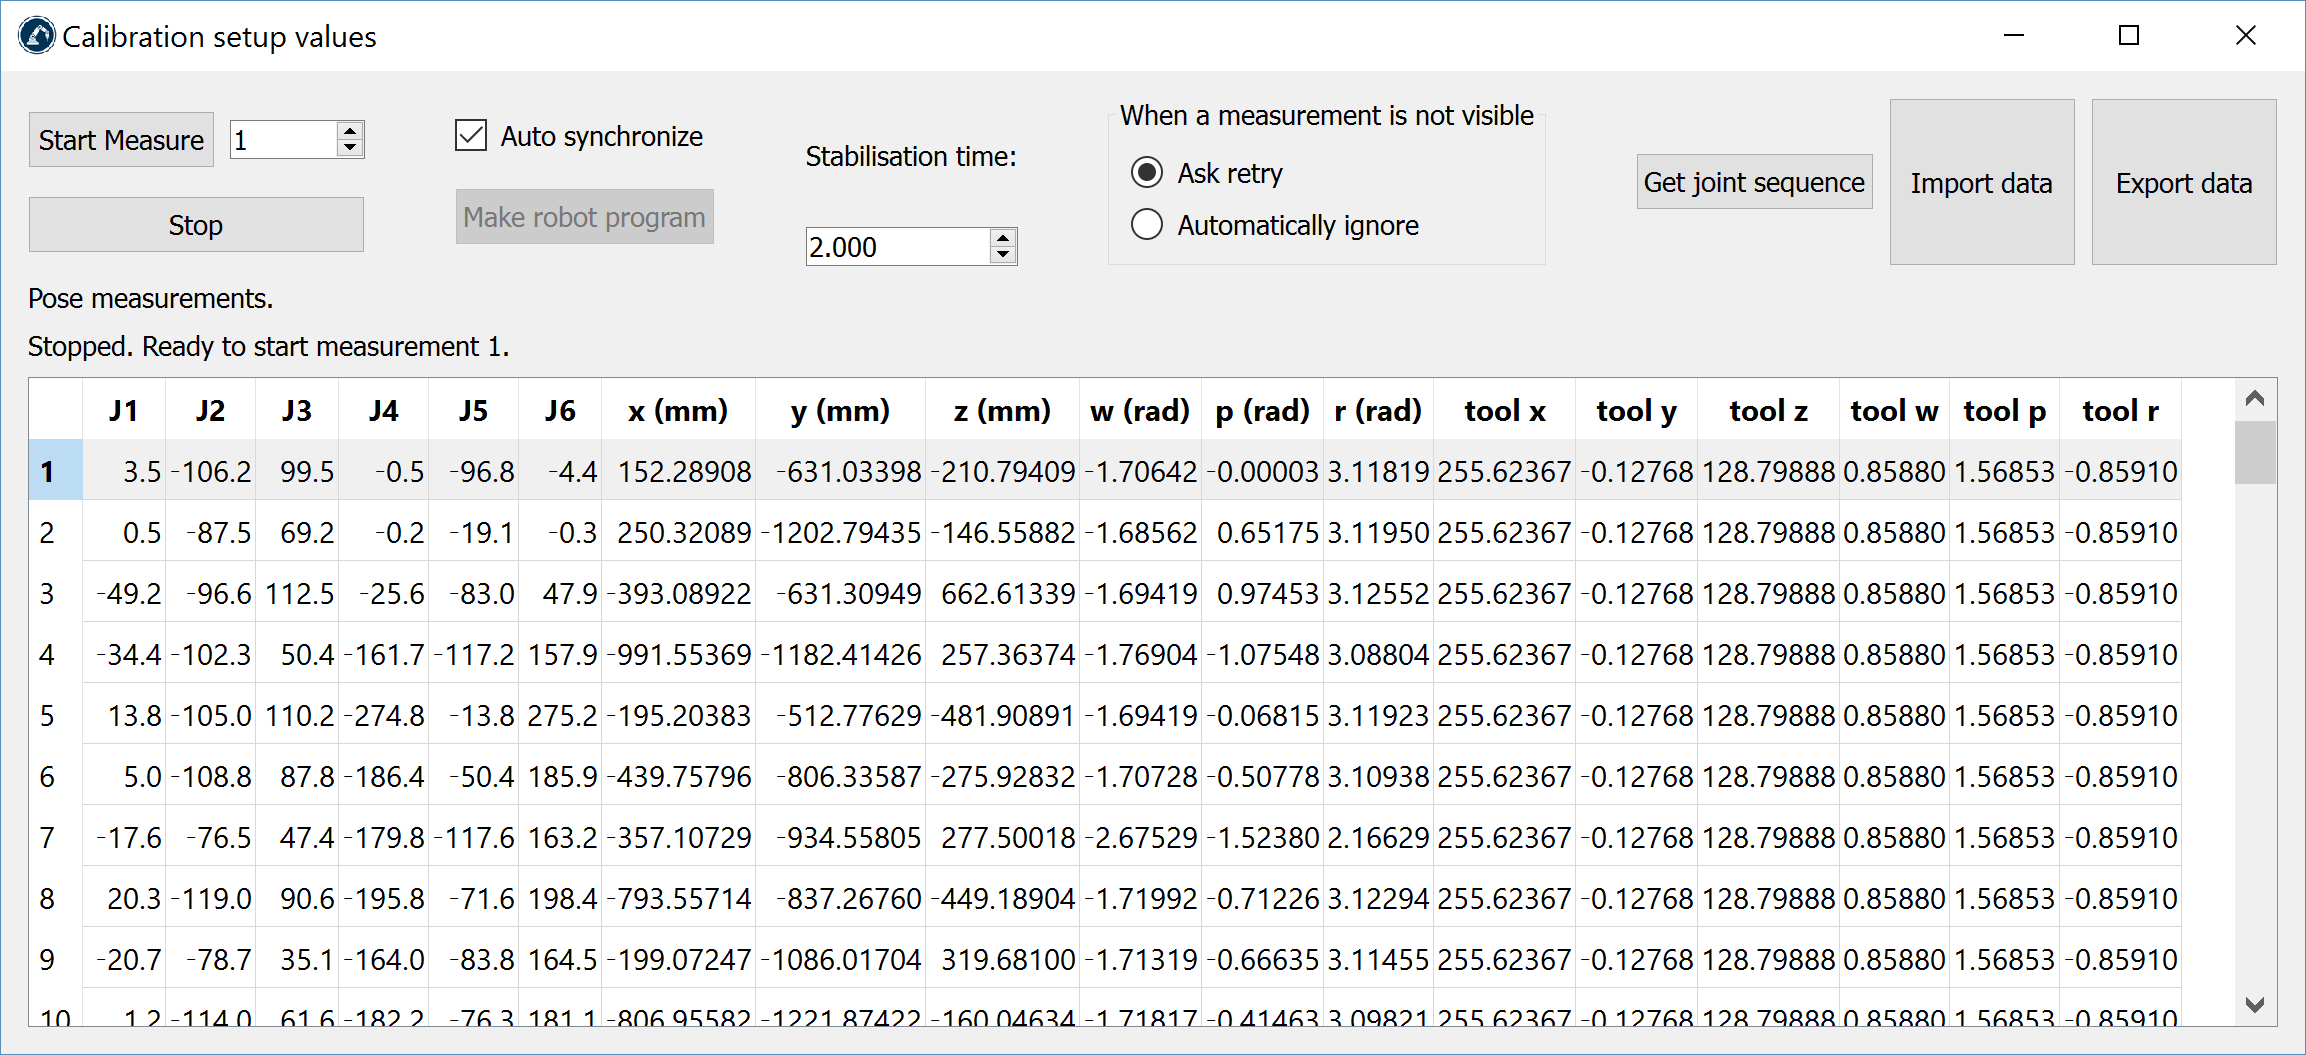2306x1055 pixels.
Task: Click the RoboDK app icon in title bar
Action: pos(37,36)
